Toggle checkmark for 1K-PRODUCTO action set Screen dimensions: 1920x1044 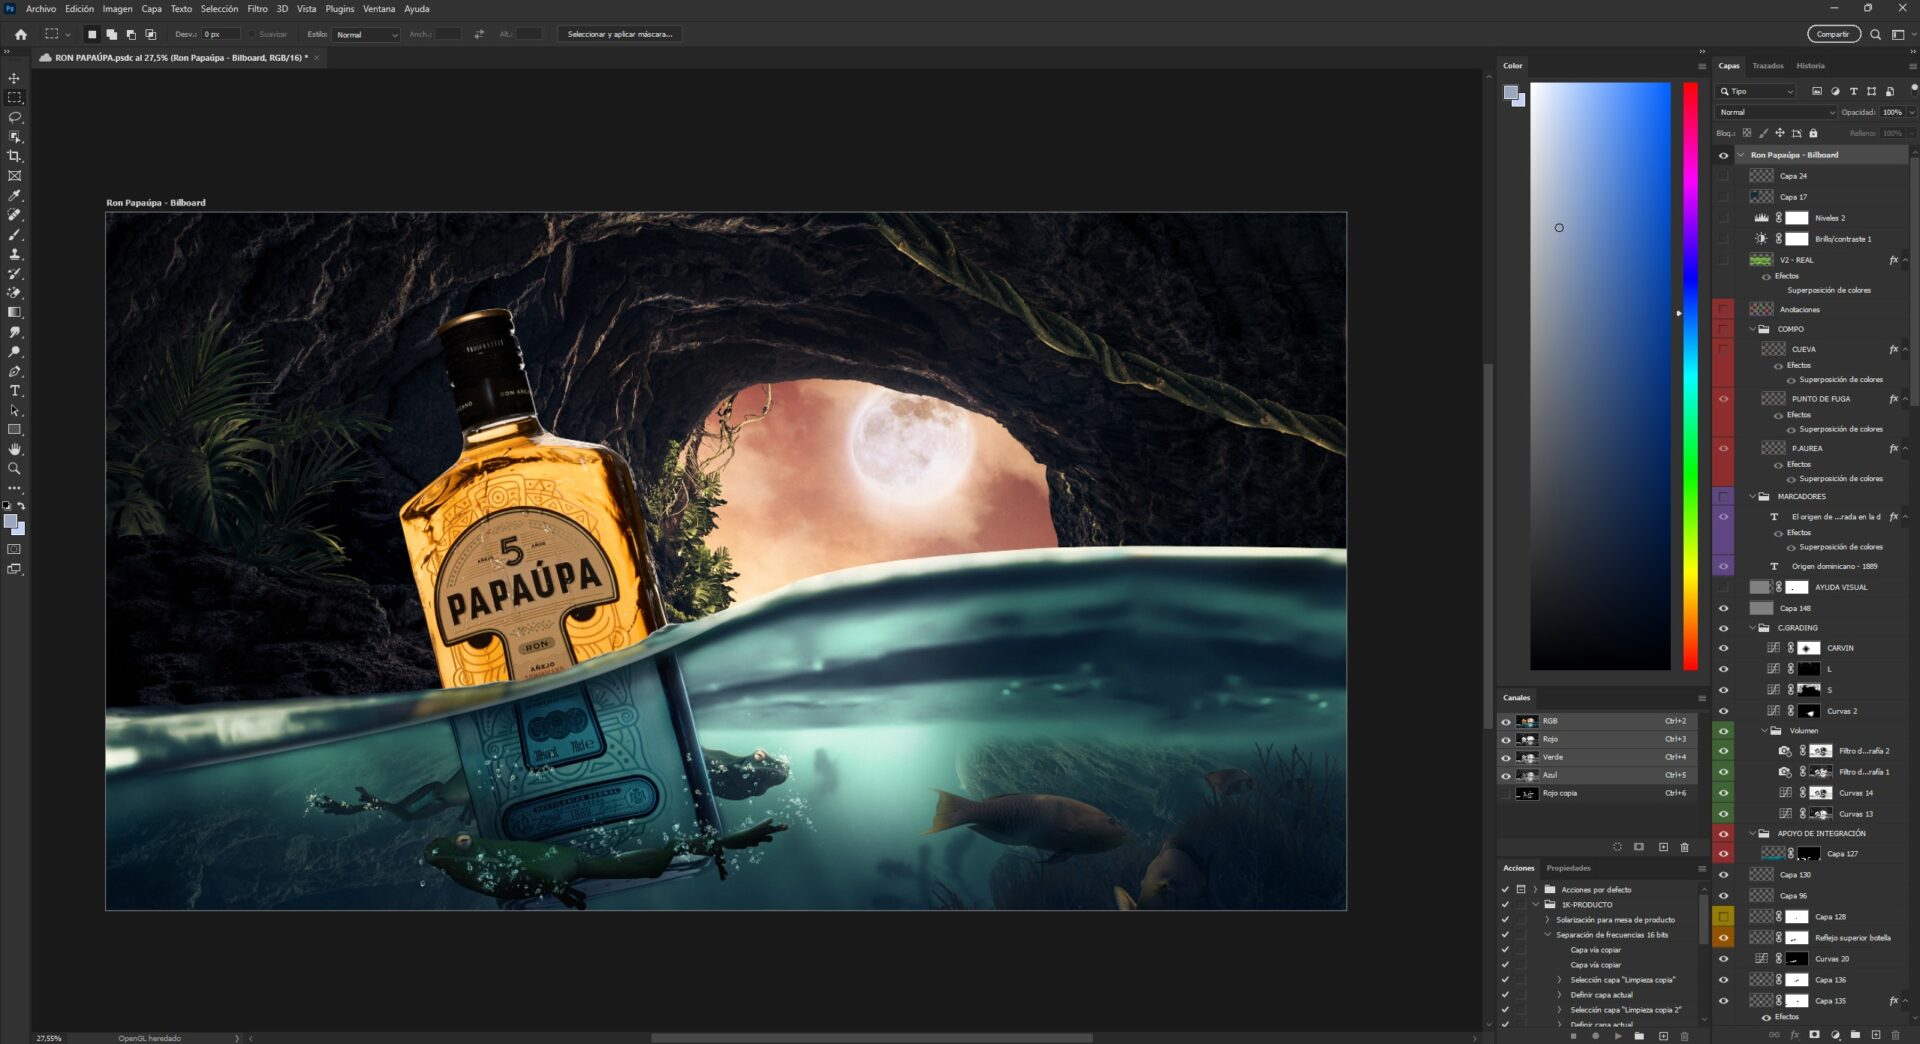point(1505,905)
